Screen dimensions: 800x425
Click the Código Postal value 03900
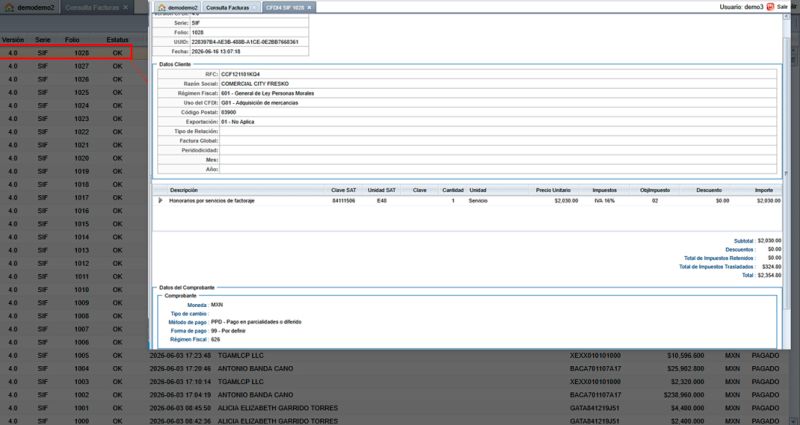229,112
